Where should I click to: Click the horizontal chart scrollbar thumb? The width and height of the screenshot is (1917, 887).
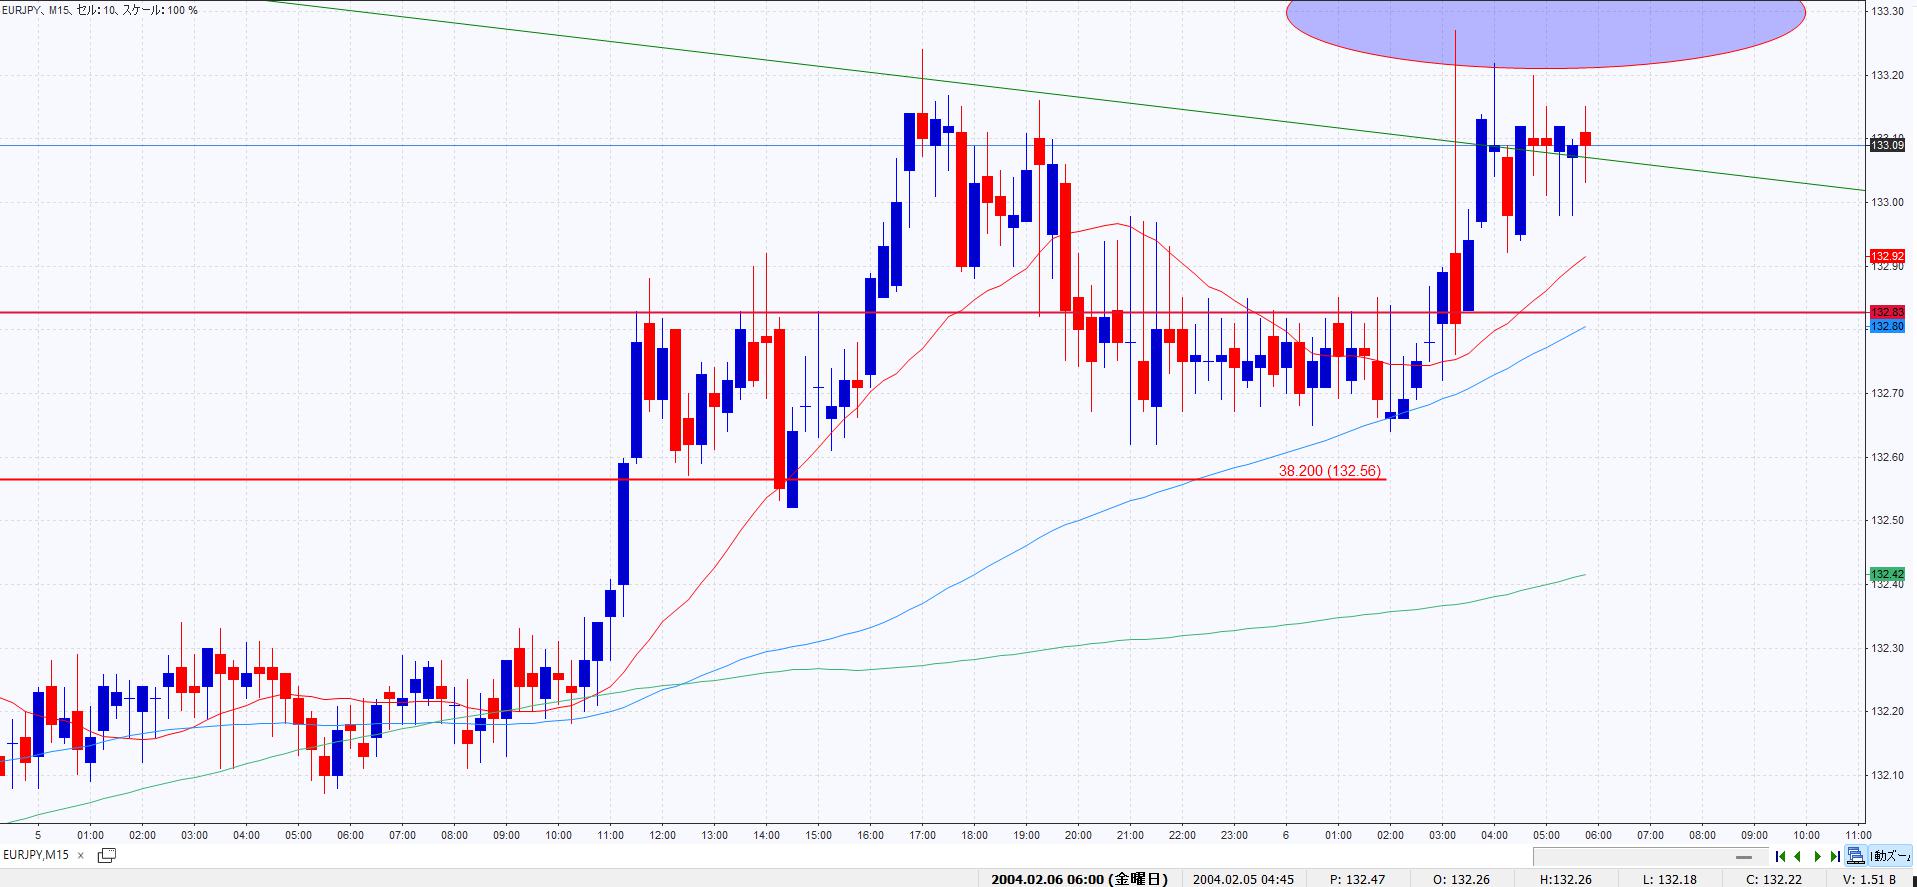[x=1744, y=857]
